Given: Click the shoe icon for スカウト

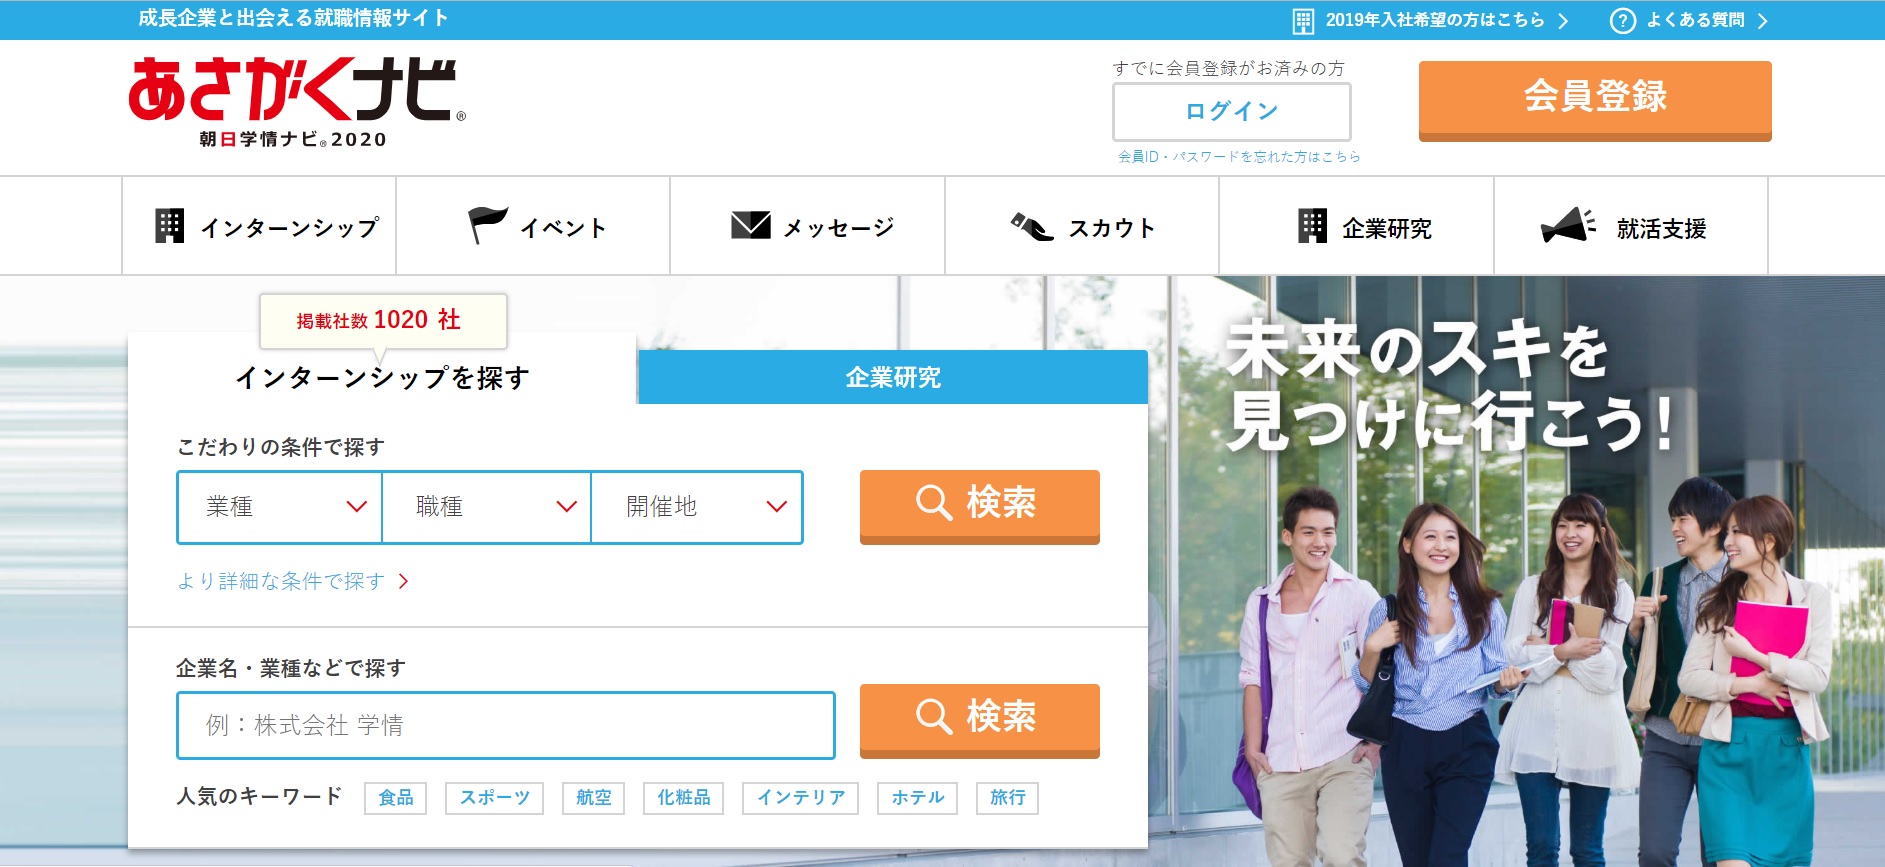Looking at the screenshot, I should (1032, 227).
